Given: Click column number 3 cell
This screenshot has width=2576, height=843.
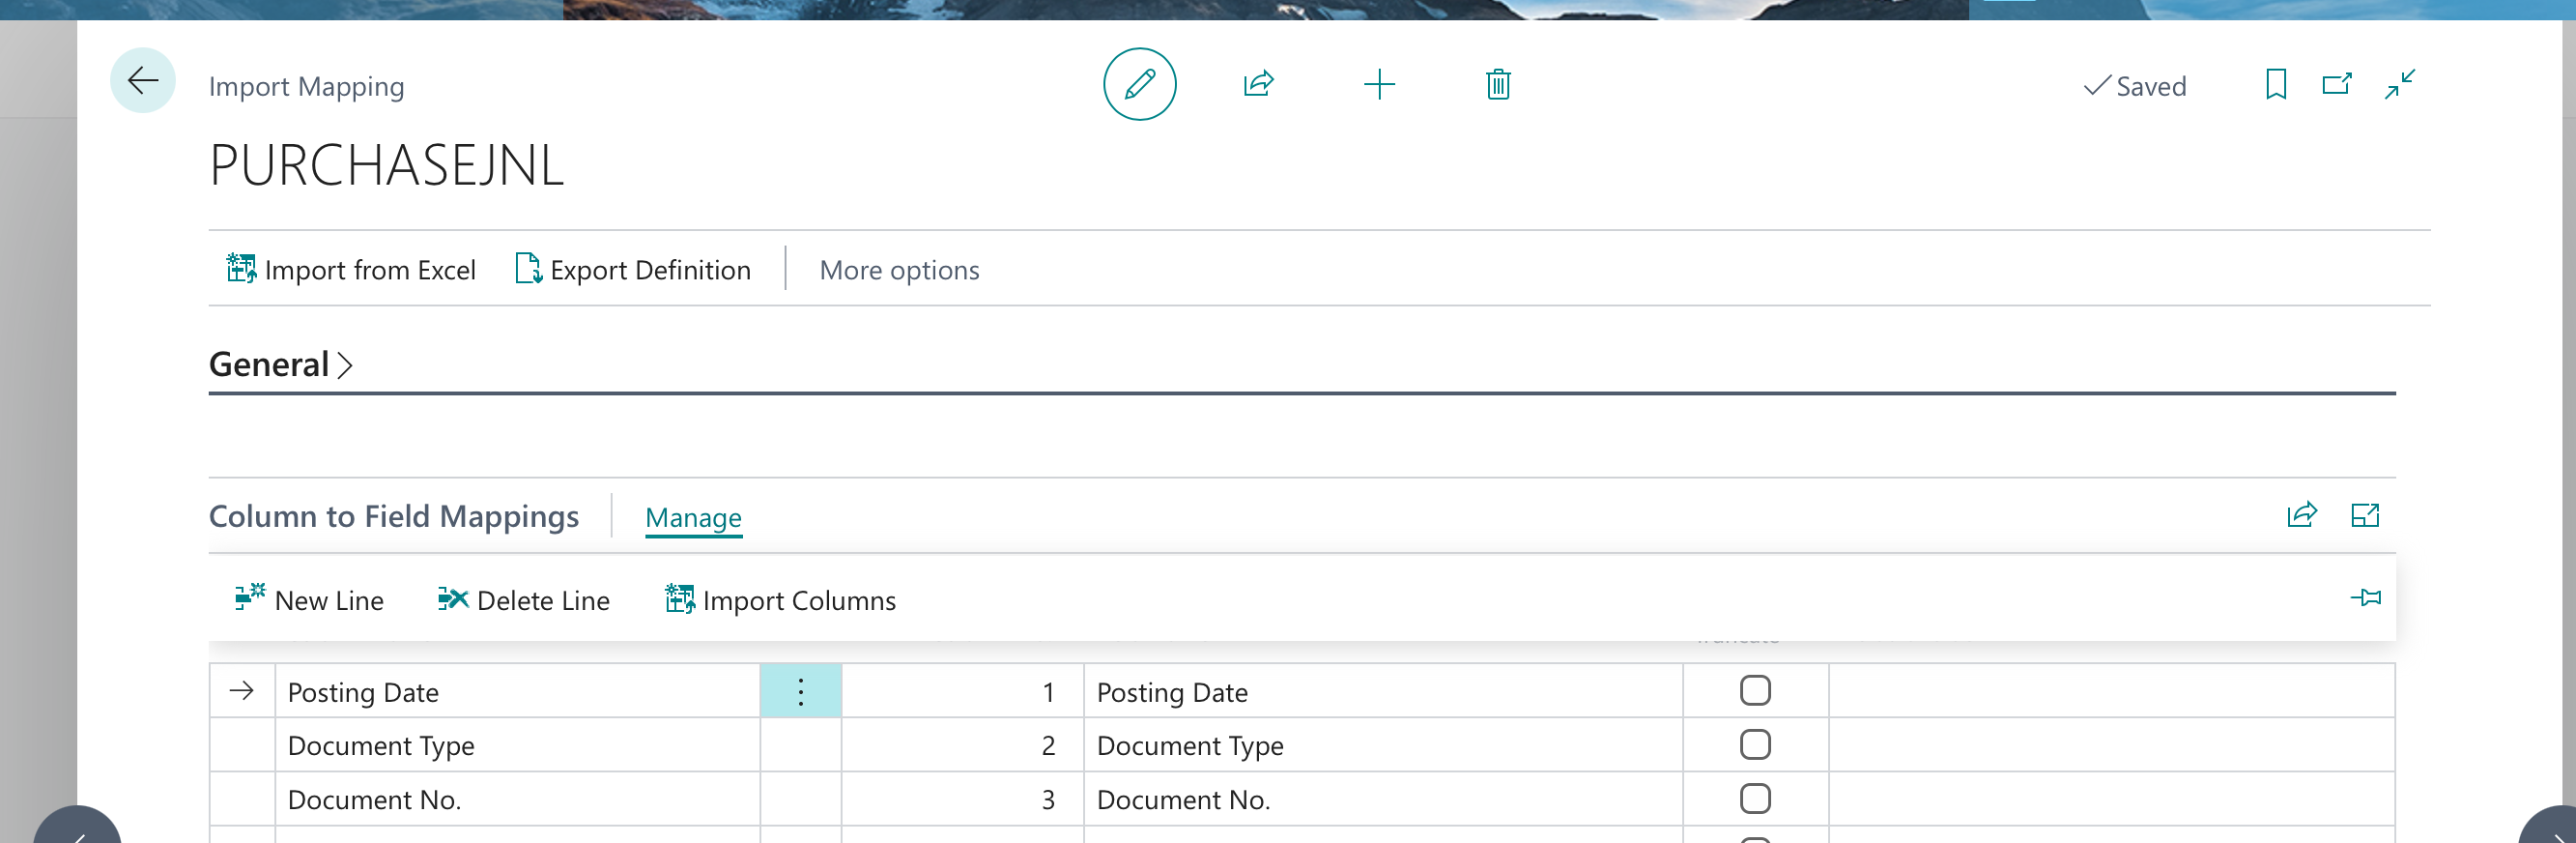Looking at the screenshot, I should [x=962, y=799].
